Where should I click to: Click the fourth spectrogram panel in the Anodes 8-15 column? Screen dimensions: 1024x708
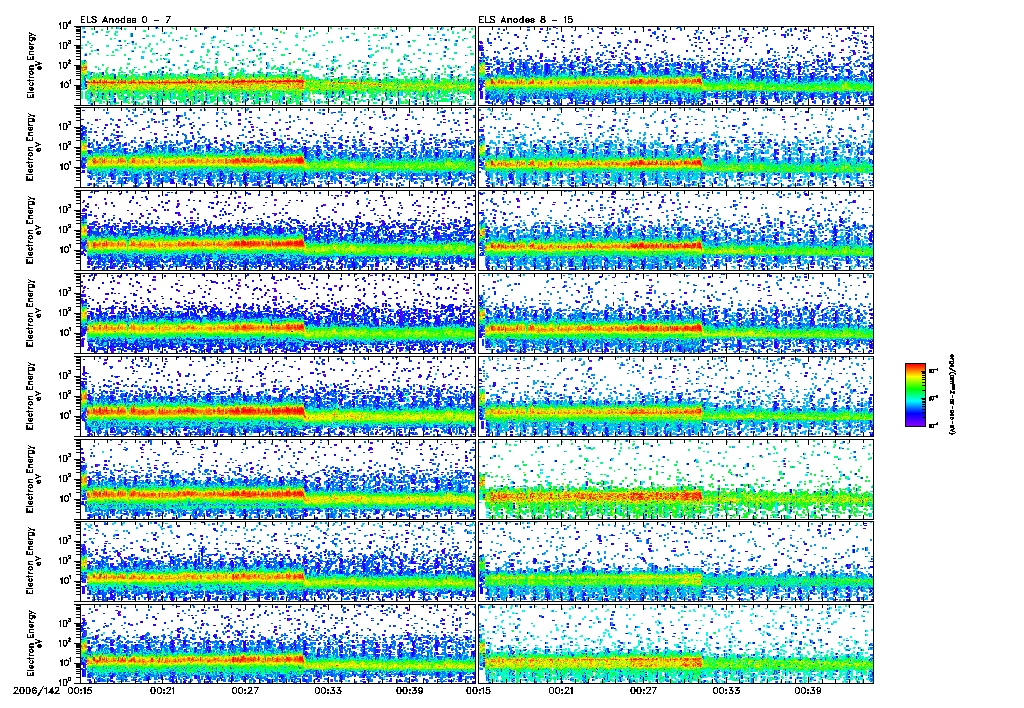pyautogui.click(x=676, y=314)
